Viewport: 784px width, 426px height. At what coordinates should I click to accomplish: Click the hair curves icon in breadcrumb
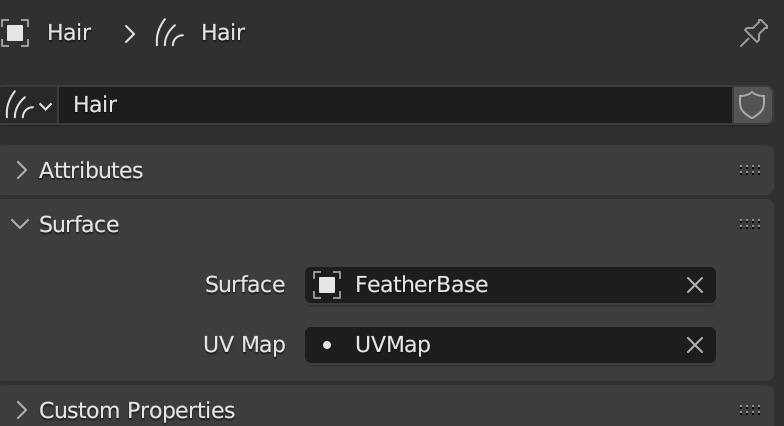pos(170,34)
